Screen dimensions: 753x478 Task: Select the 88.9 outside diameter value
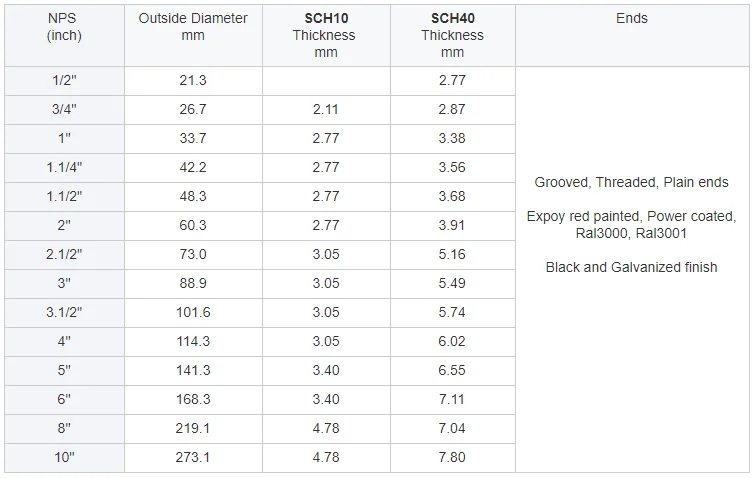[x=193, y=284]
